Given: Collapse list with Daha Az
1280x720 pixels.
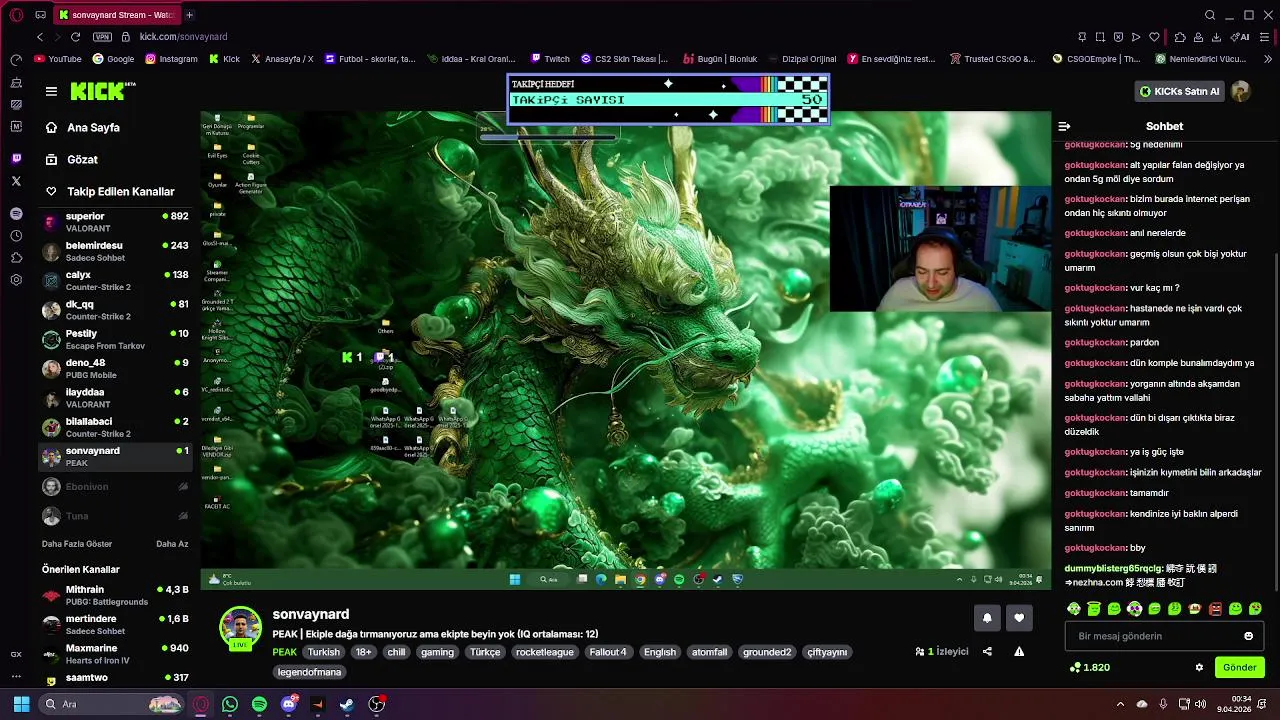Looking at the screenshot, I should point(172,544).
